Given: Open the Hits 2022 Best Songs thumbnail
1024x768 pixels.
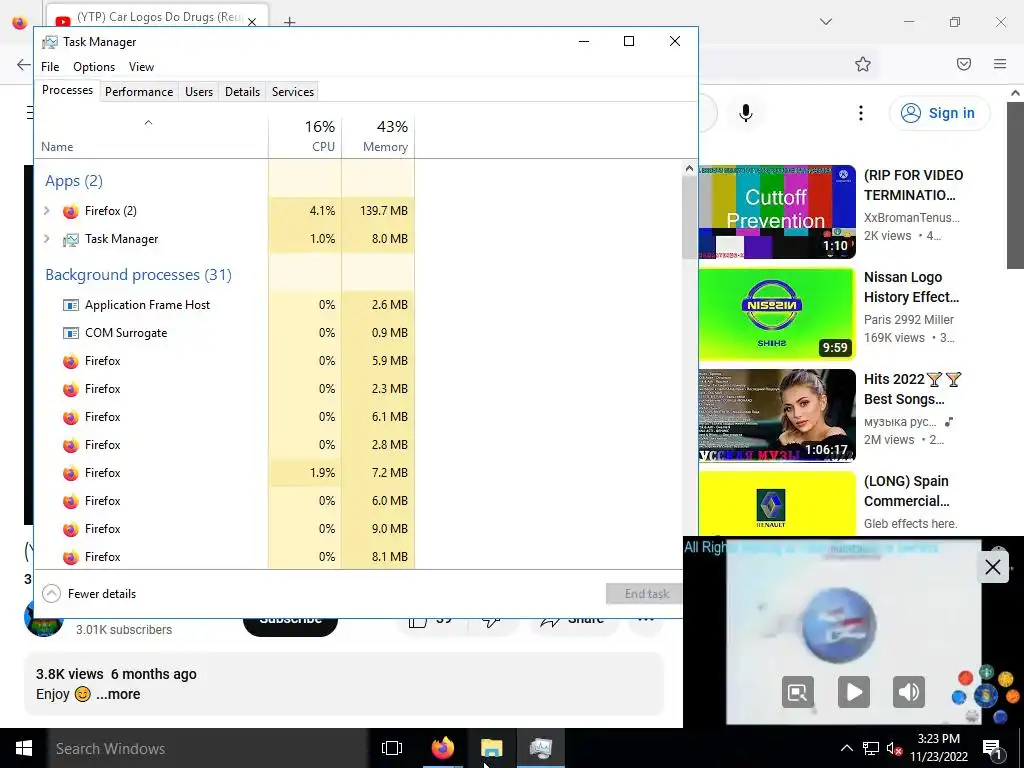Looking at the screenshot, I should [x=777, y=415].
